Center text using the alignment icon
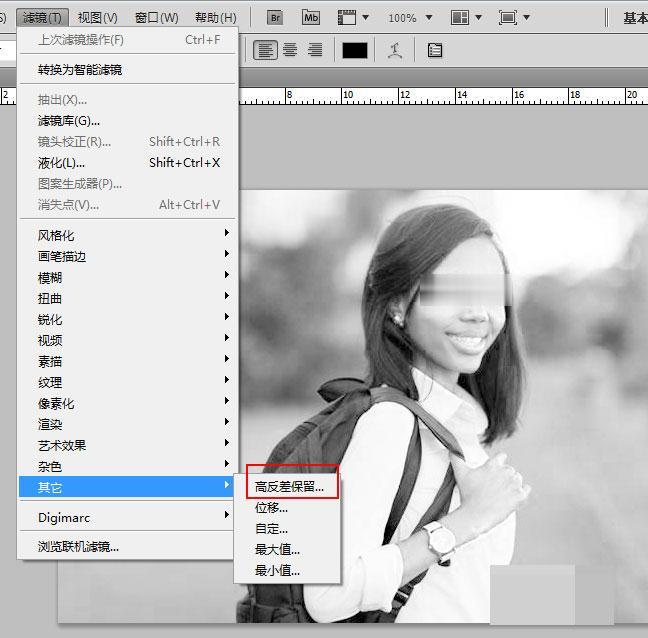The image size is (648, 638). click(x=290, y=50)
